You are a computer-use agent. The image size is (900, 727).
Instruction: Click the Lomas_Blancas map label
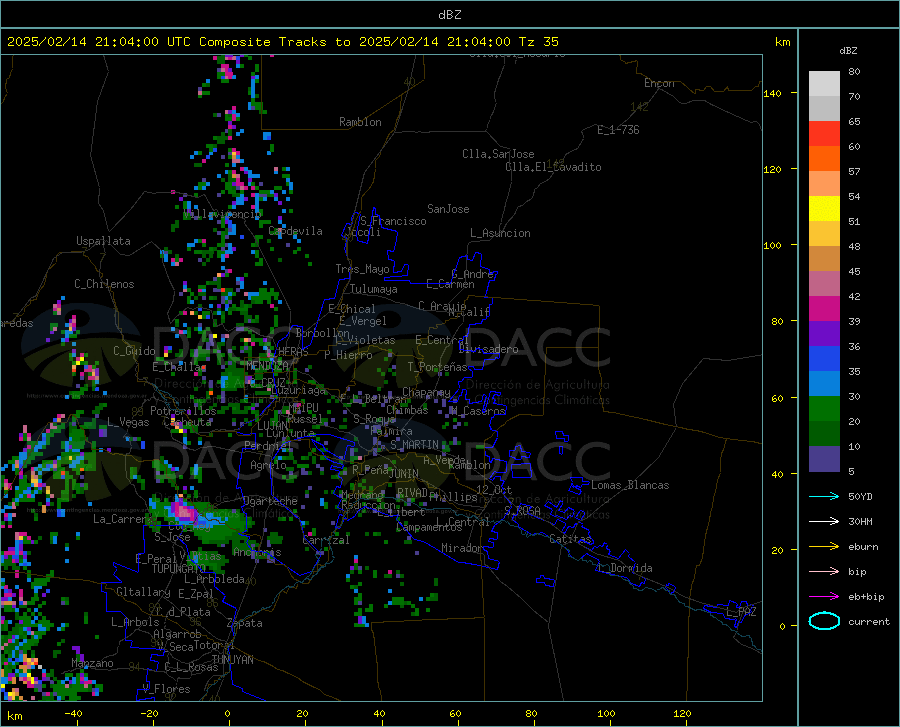coord(630,485)
